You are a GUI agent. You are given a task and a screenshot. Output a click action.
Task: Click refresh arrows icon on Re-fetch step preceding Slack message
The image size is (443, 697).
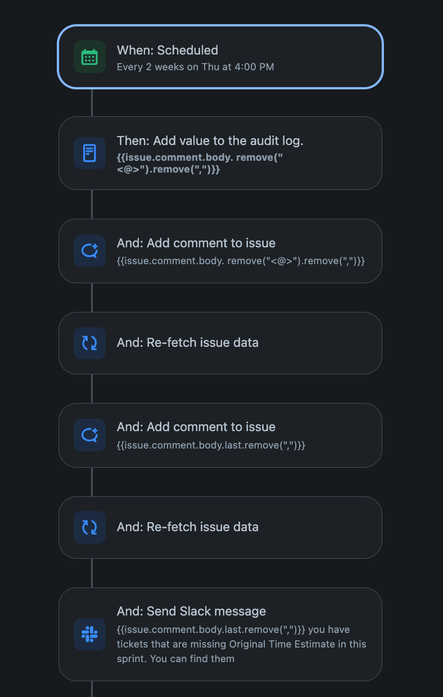(89, 527)
